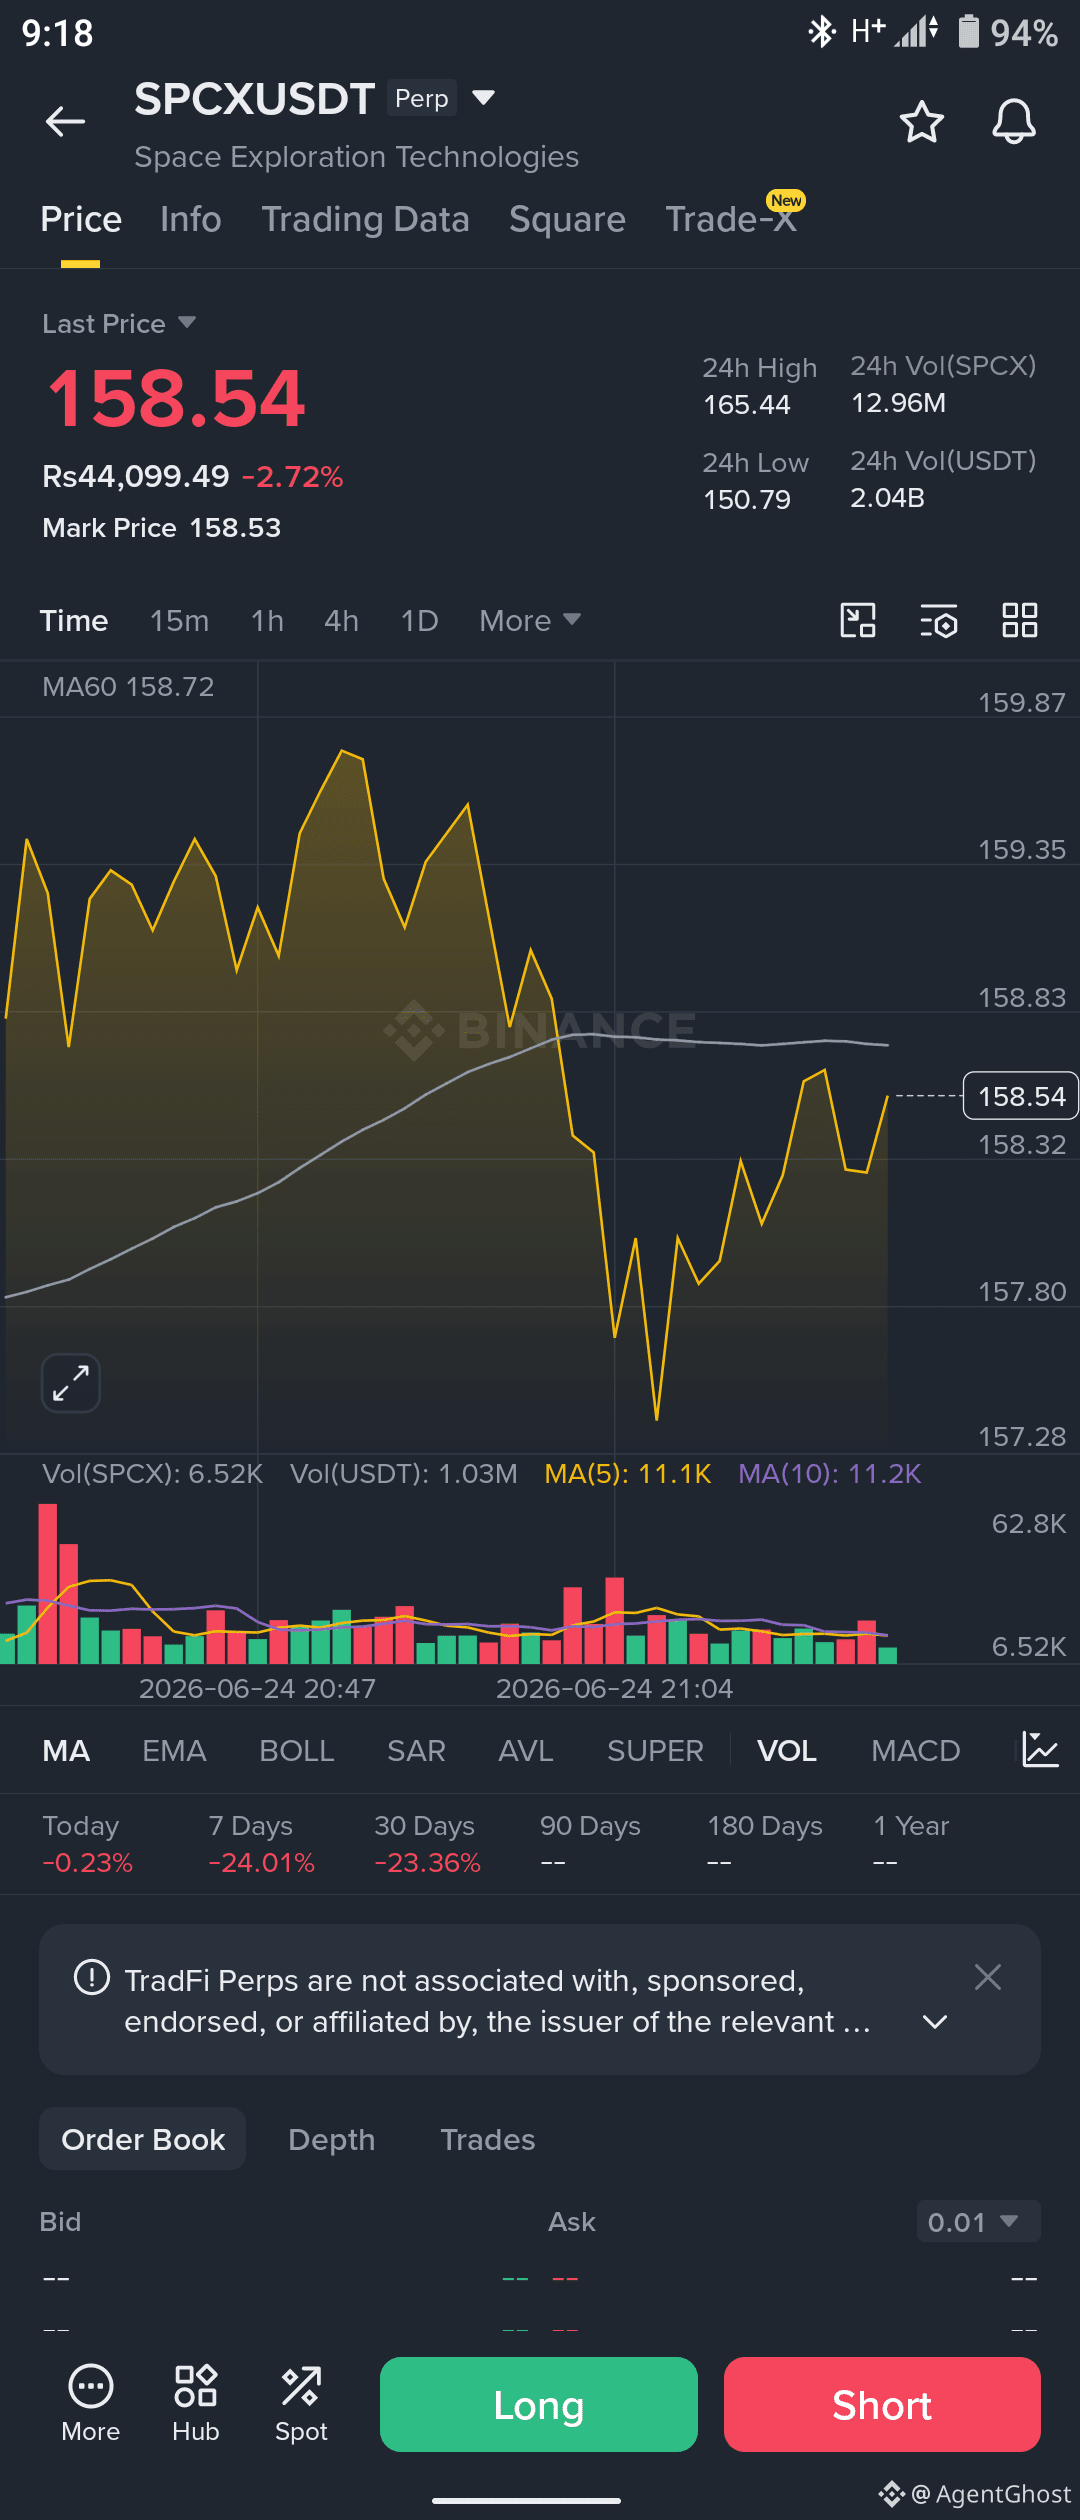1080x2520 pixels.
Task: Tap the back arrow icon
Action: coord(65,122)
